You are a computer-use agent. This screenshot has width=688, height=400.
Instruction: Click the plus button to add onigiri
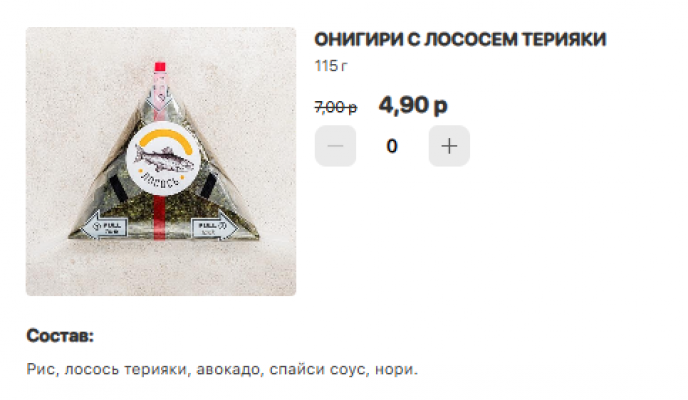449,146
